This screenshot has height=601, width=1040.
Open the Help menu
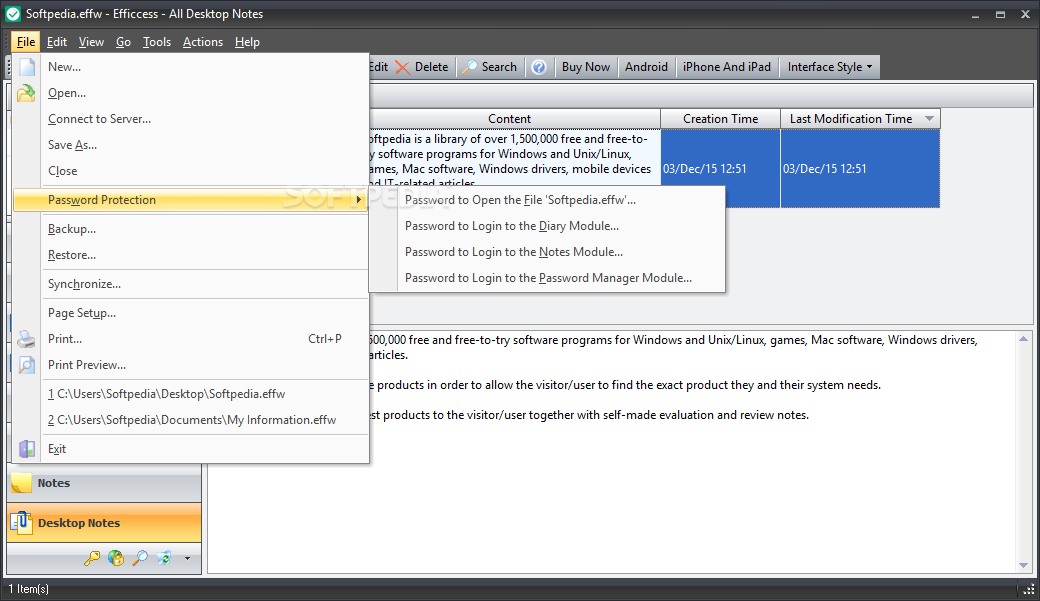pyautogui.click(x=247, y=42)
